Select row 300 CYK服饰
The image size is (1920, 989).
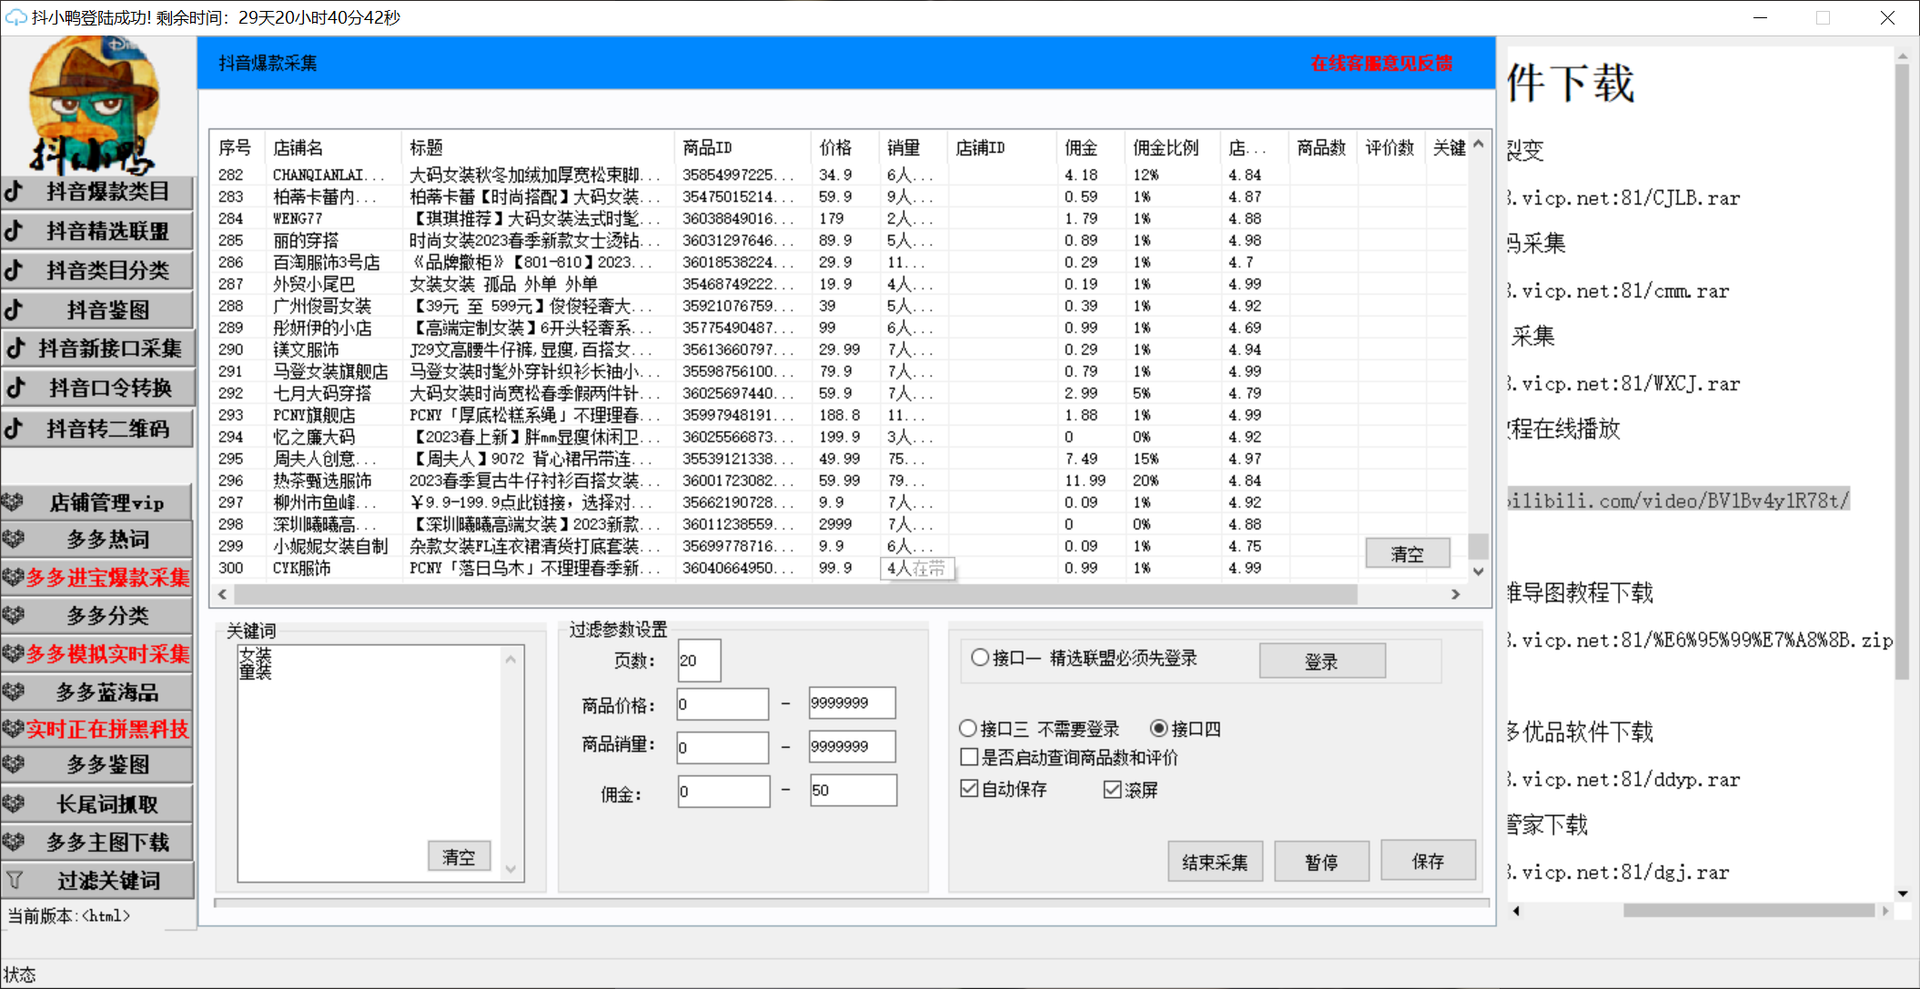point(840,568)
